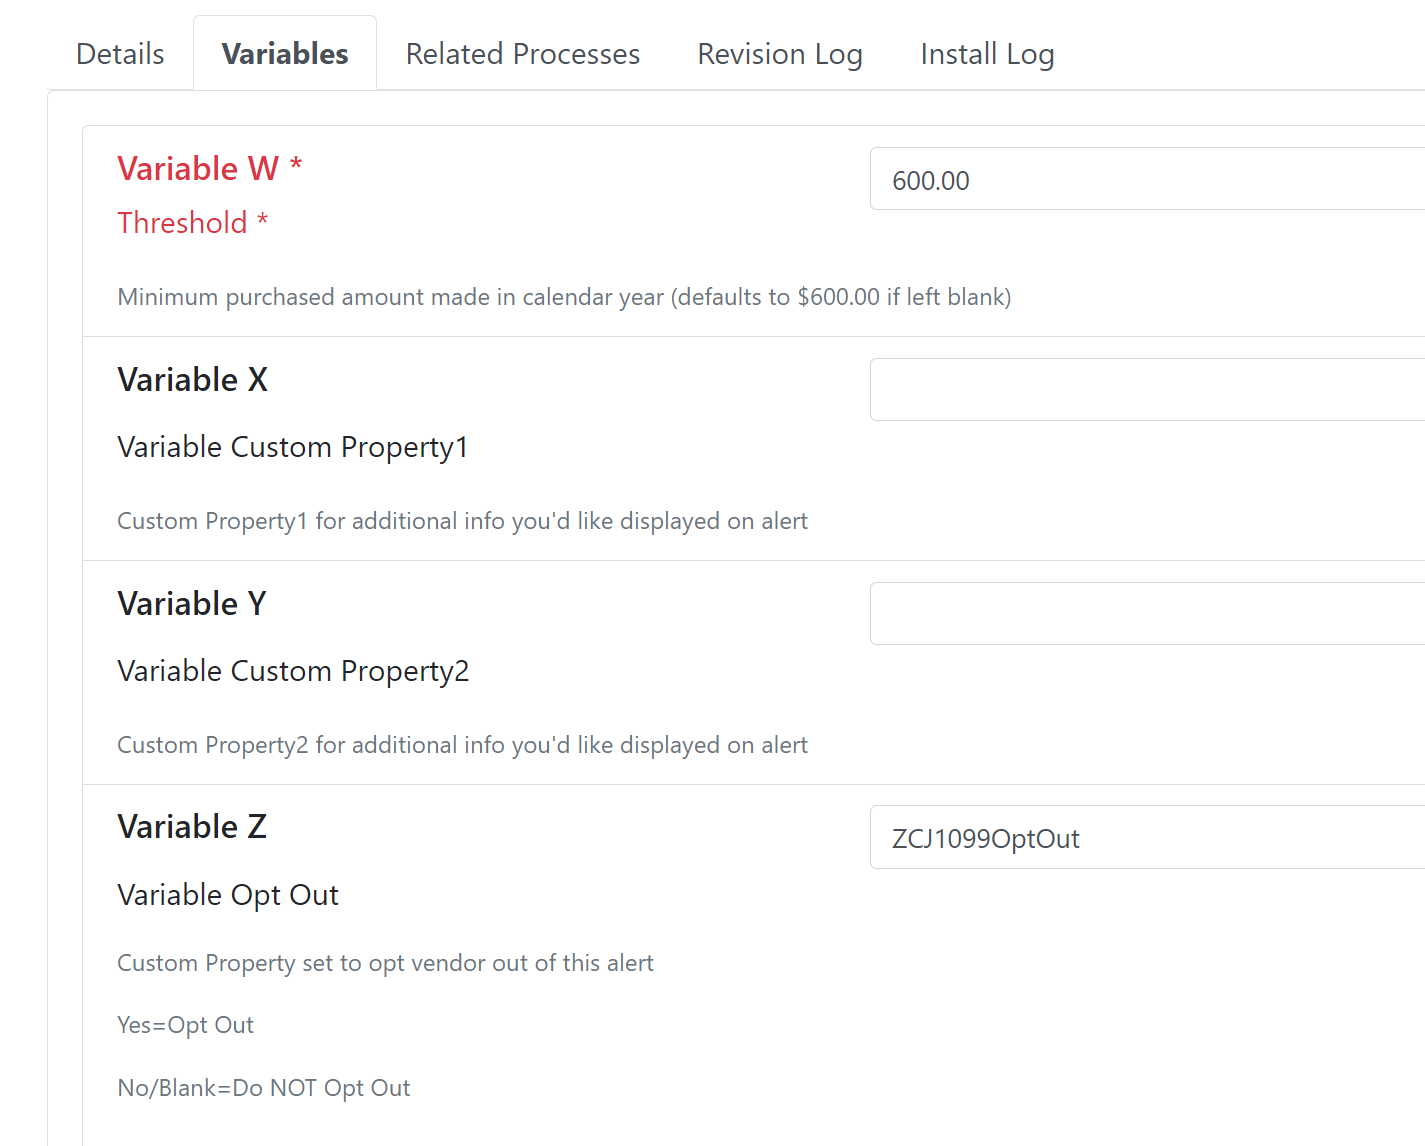Open the Revision Log tab

(780, 54)
